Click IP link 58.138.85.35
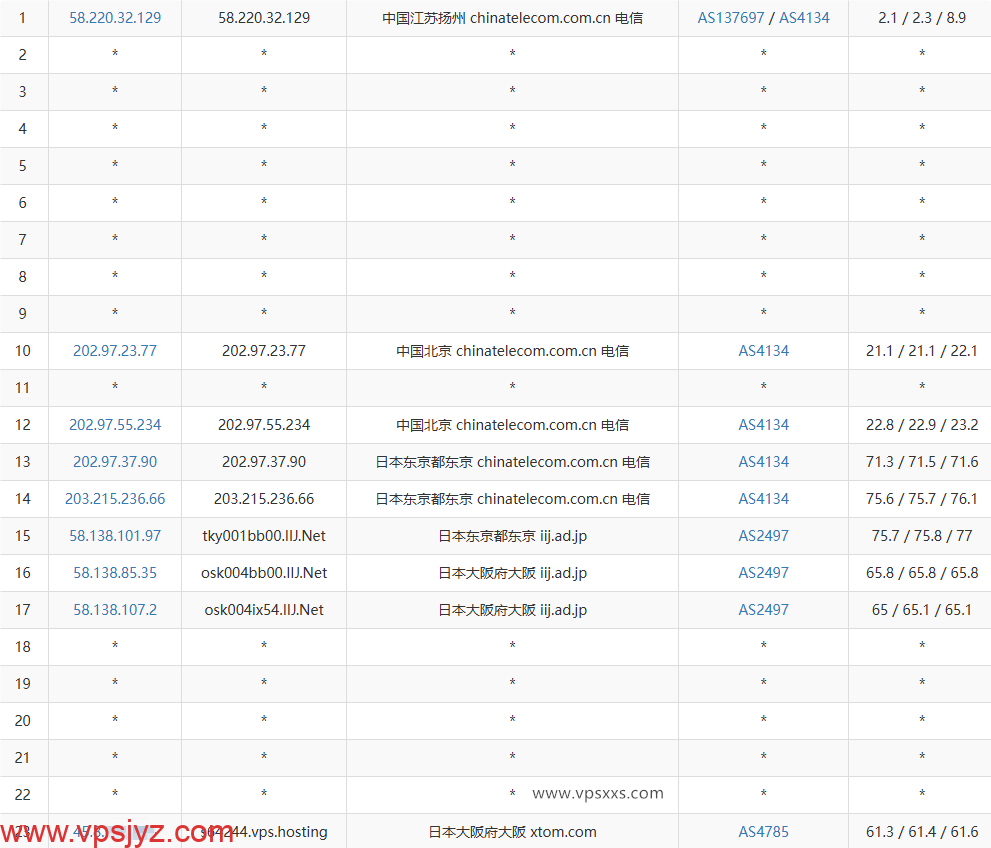The width and height of the screenshot is (991, 848). pos(115,572)
